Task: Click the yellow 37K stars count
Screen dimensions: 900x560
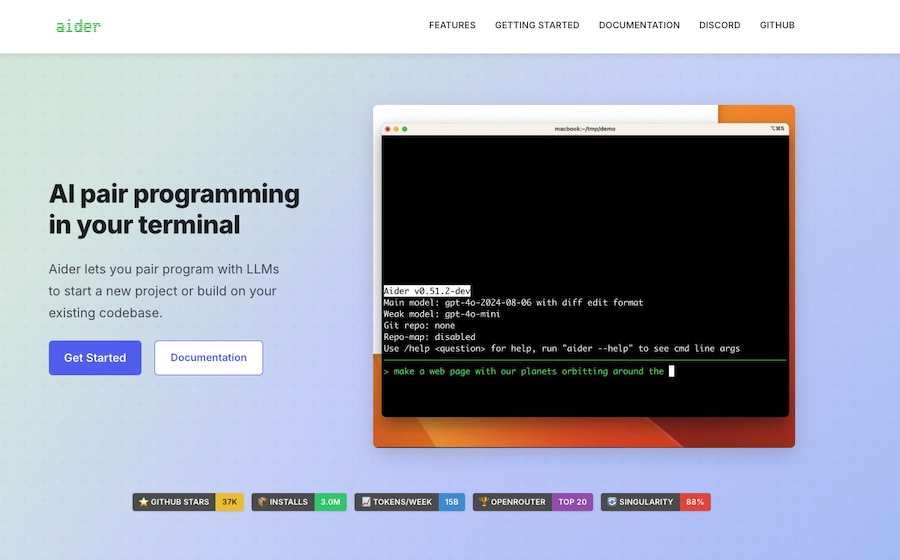Action: pyautogui.click(x=229, y=502)
